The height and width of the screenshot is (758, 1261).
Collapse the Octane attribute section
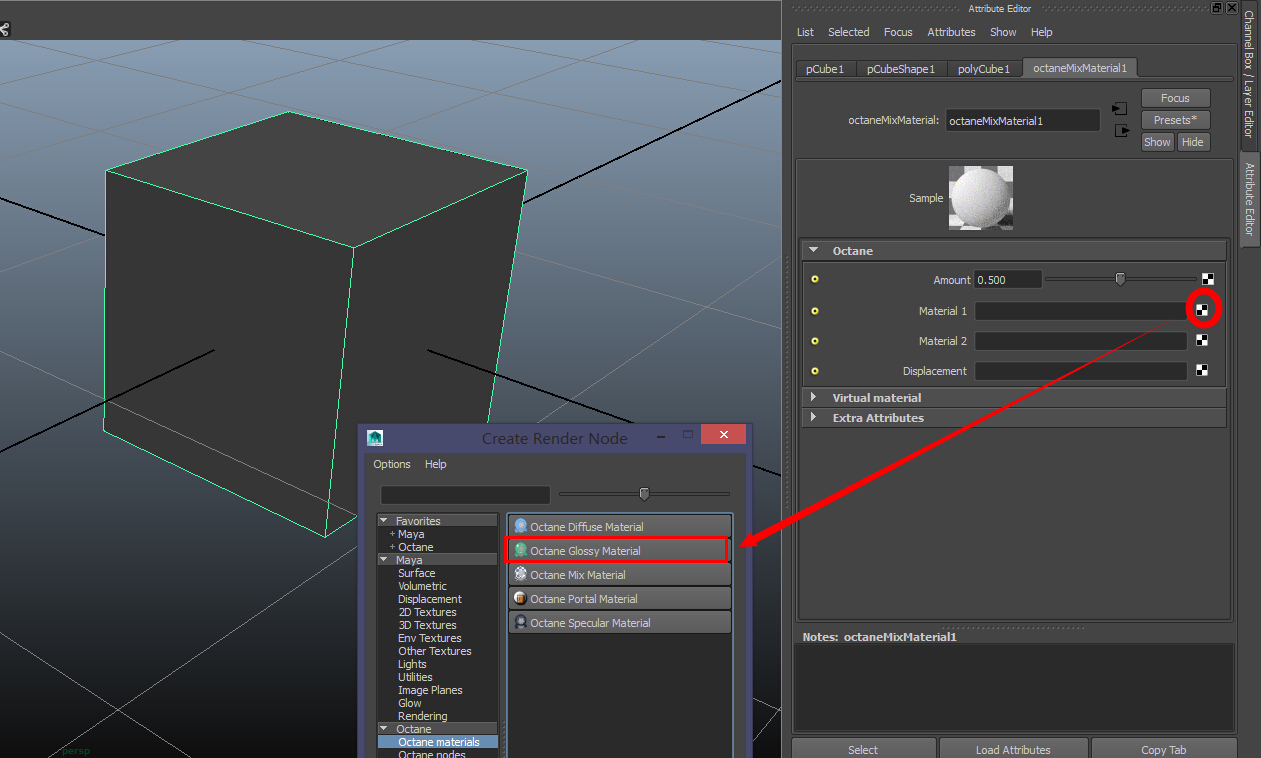pos(814,250)
